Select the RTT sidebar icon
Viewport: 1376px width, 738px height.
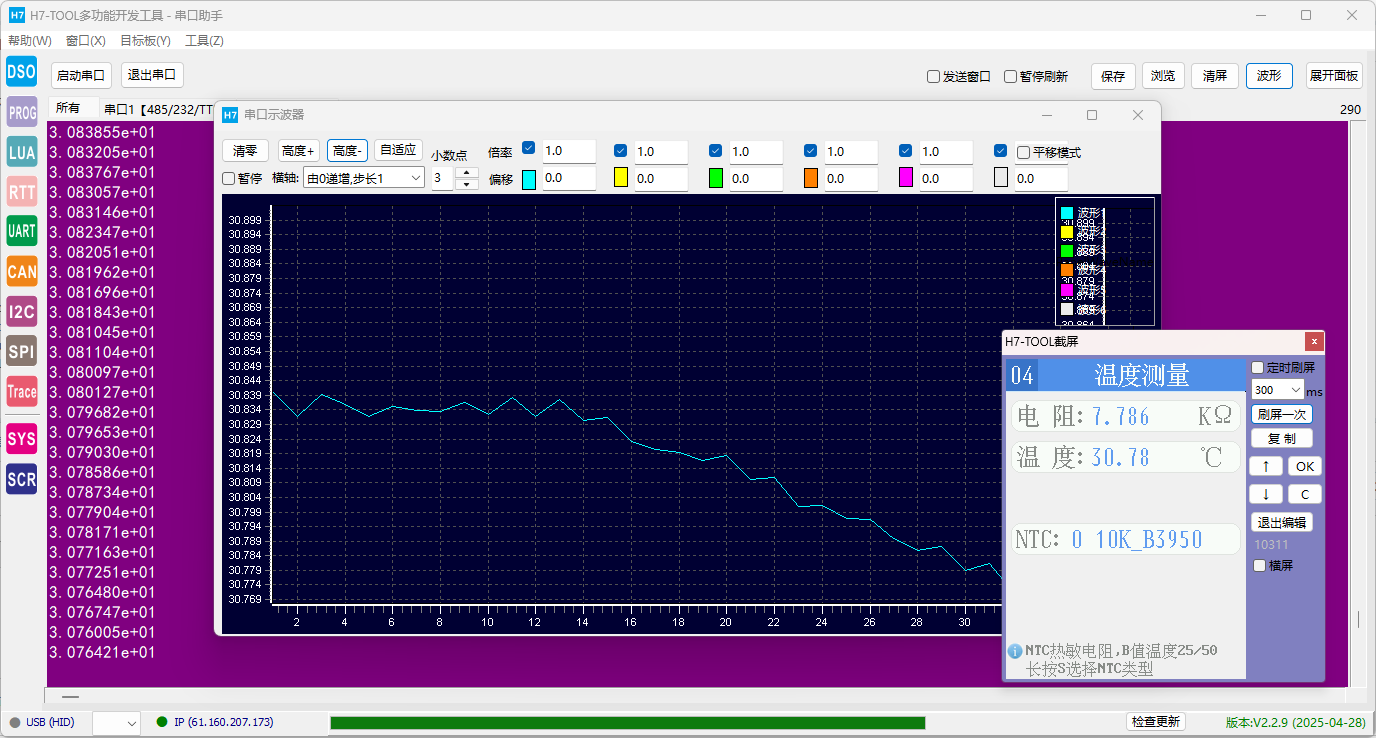coord(22,191)
